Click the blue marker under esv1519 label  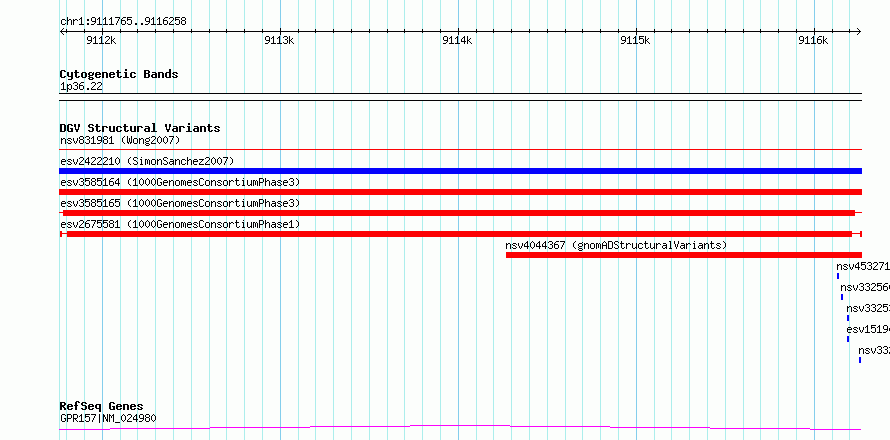click(848, 339)
